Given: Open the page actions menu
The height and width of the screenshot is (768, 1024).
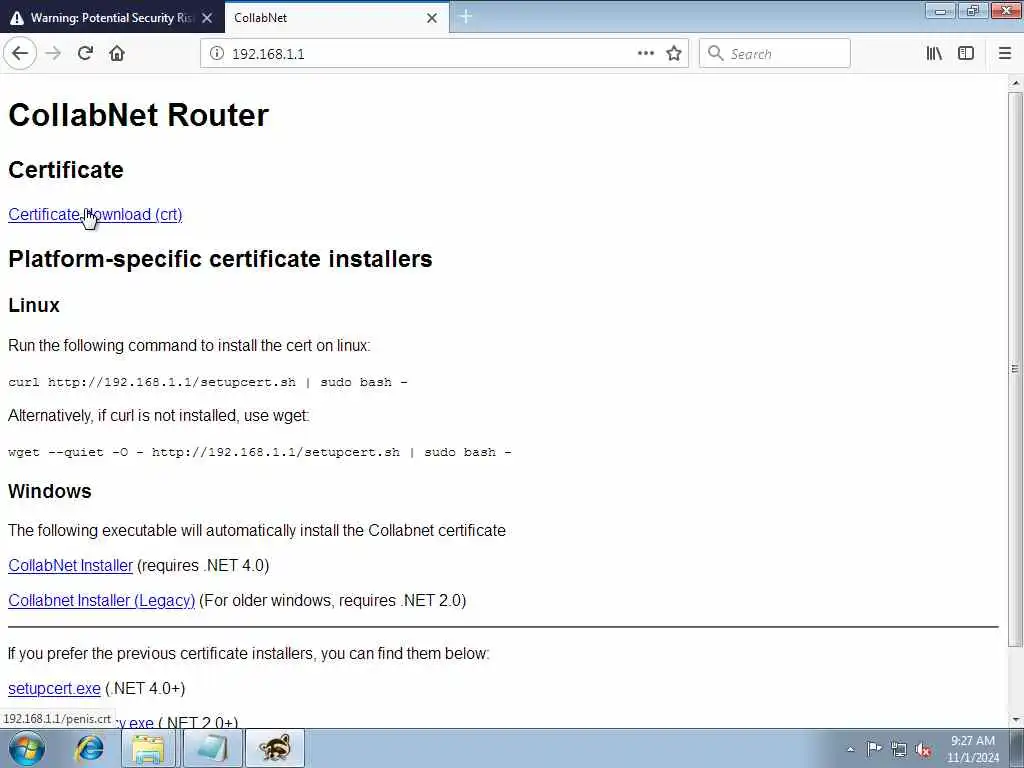Looking at the screenshot, I should 645,54.
